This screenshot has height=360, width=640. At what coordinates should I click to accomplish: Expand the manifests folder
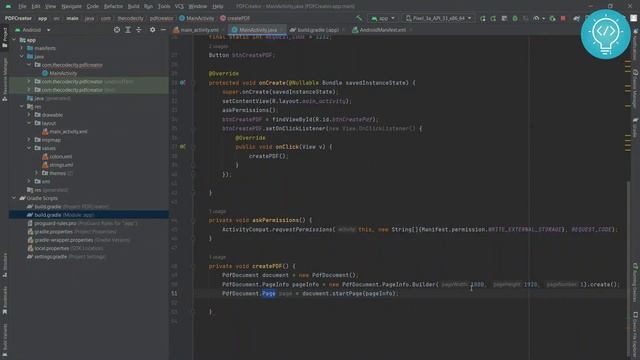22,48
